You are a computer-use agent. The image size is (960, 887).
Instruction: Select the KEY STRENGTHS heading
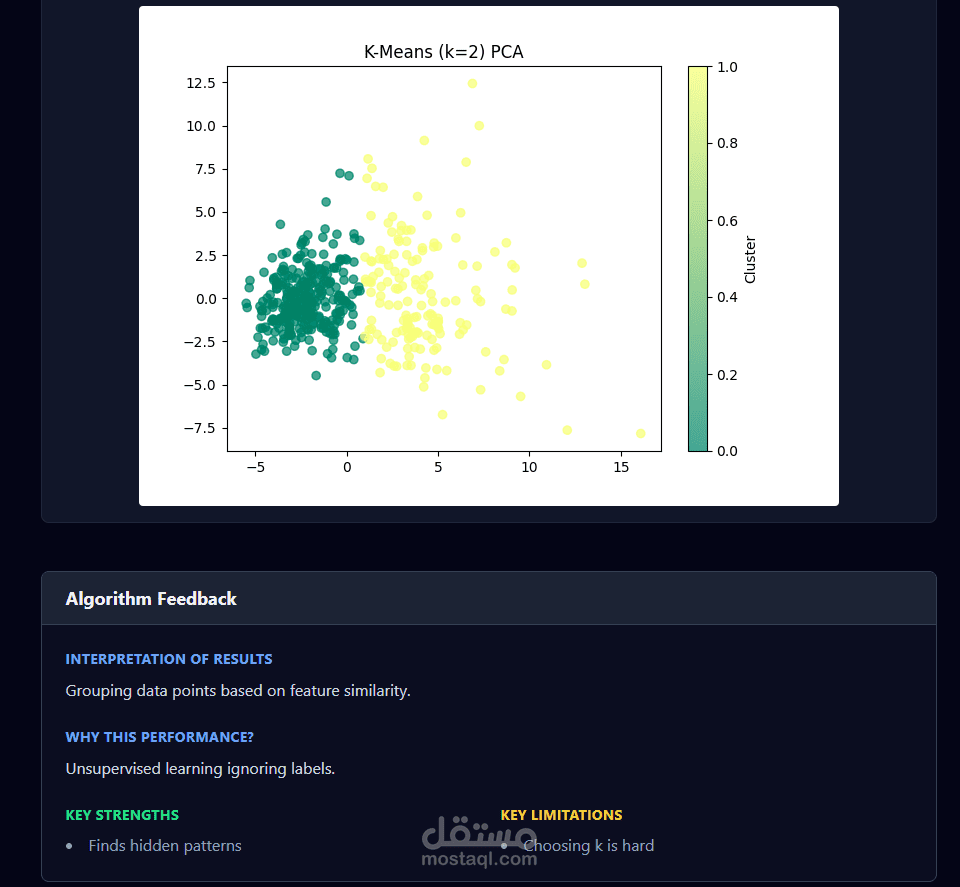tap(122, 815)
